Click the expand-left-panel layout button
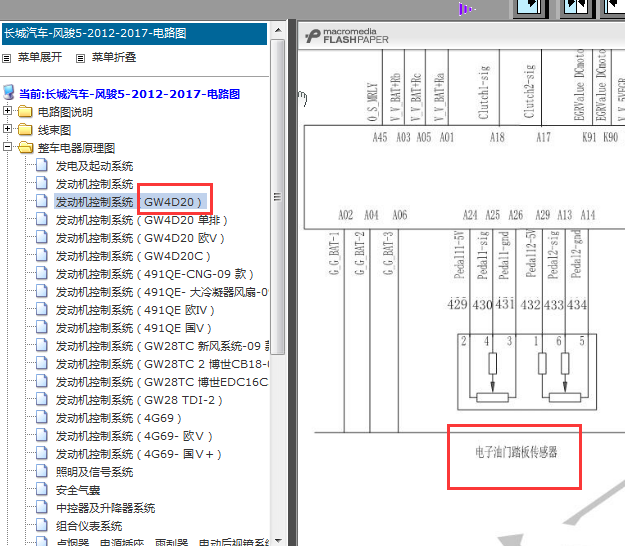This screenshot has height=546, width=625. click(532, 7)
